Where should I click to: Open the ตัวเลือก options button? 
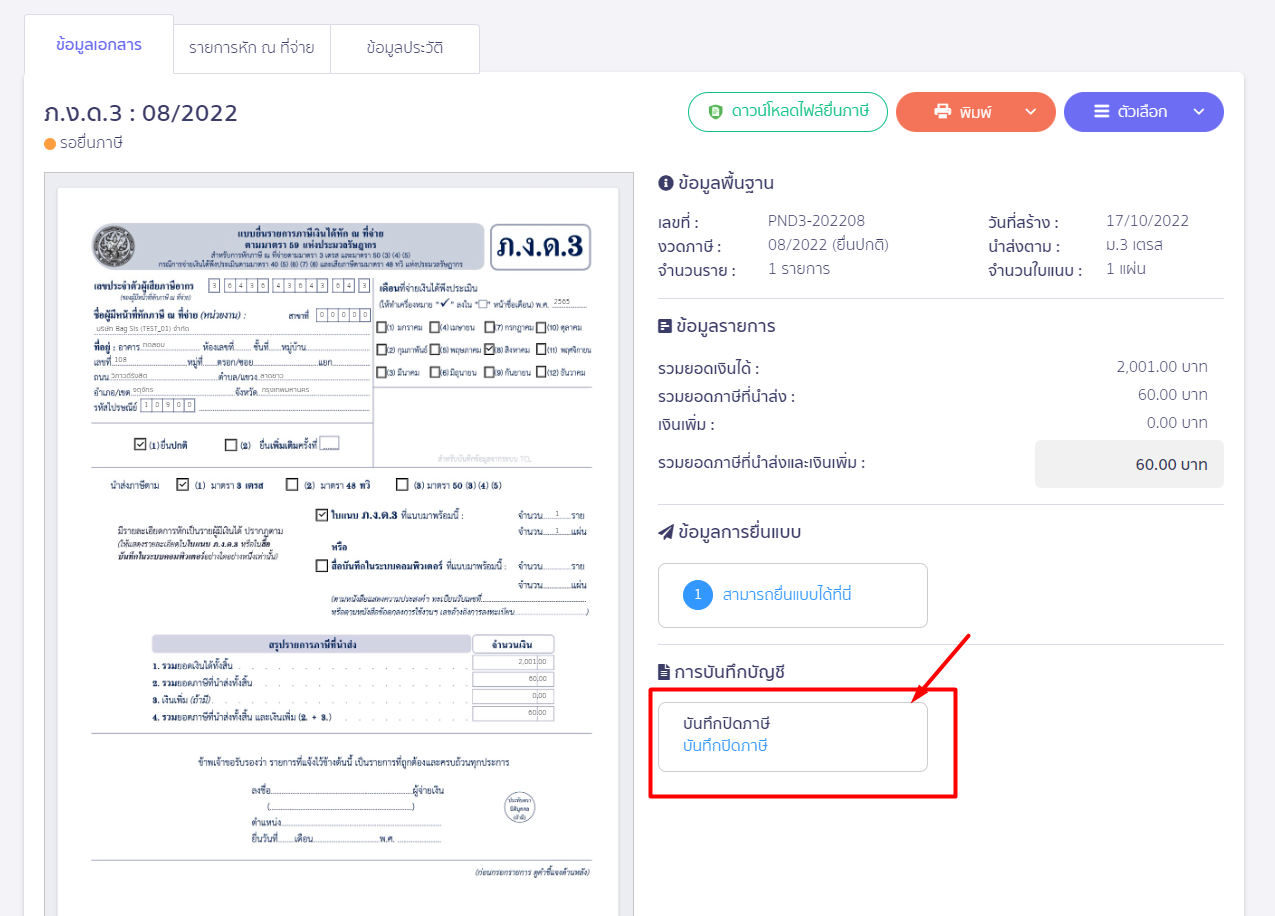[x=1144, y=112]
